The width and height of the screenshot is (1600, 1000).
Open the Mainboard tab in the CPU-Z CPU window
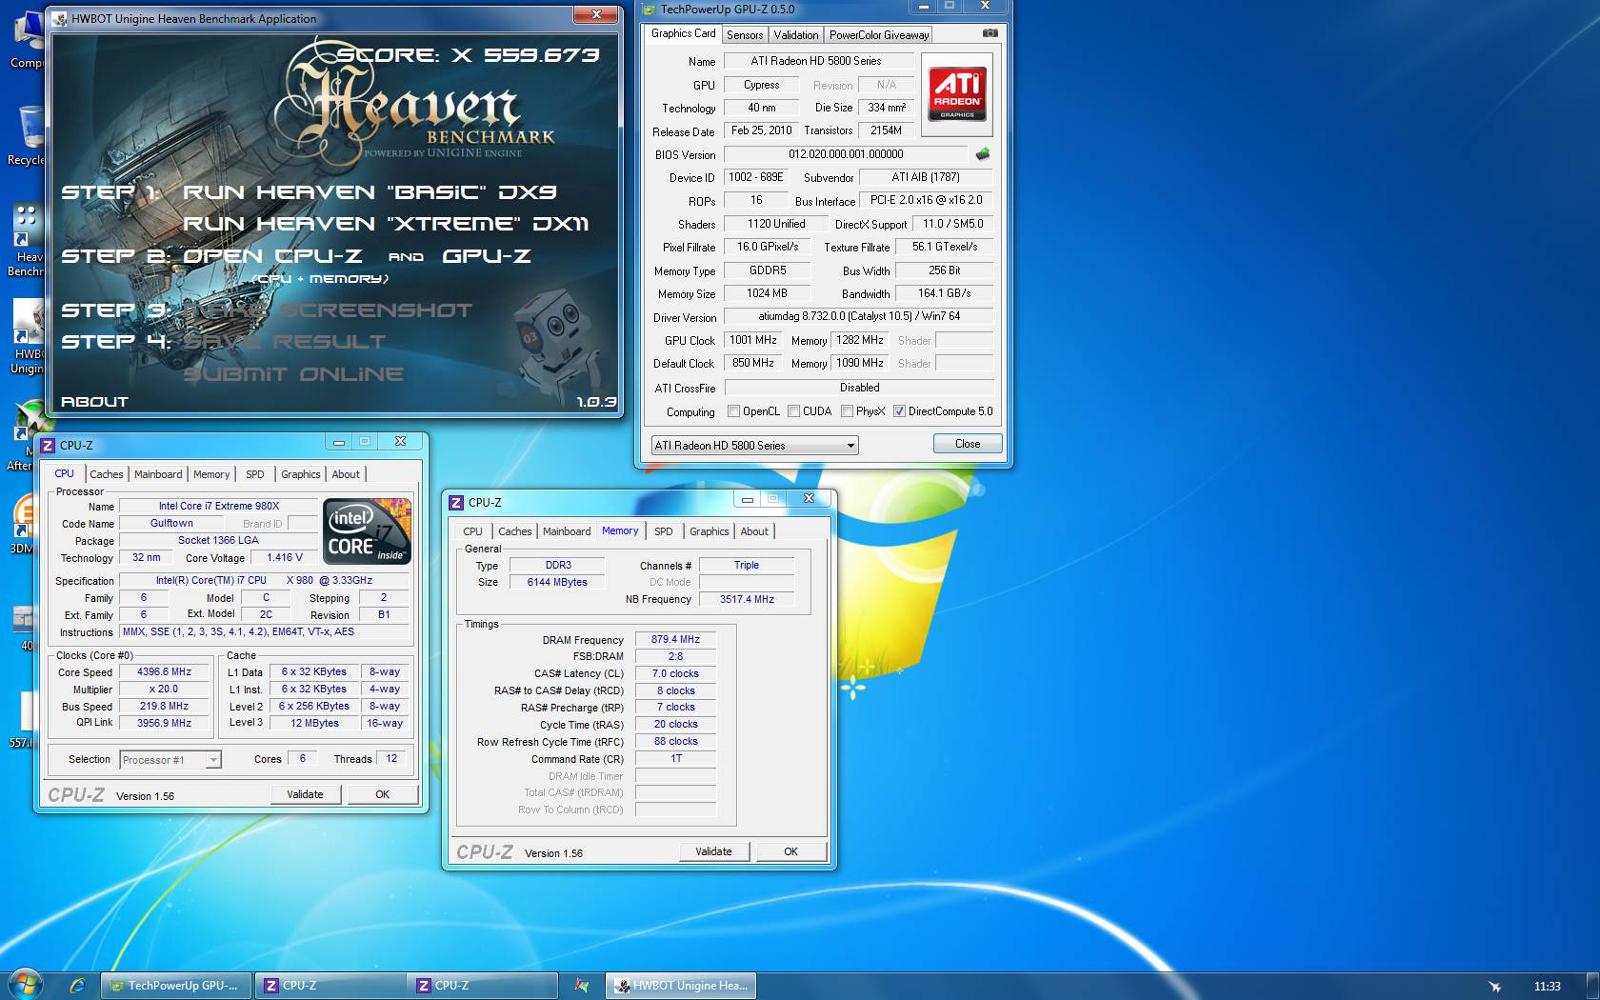coord(158,474)
